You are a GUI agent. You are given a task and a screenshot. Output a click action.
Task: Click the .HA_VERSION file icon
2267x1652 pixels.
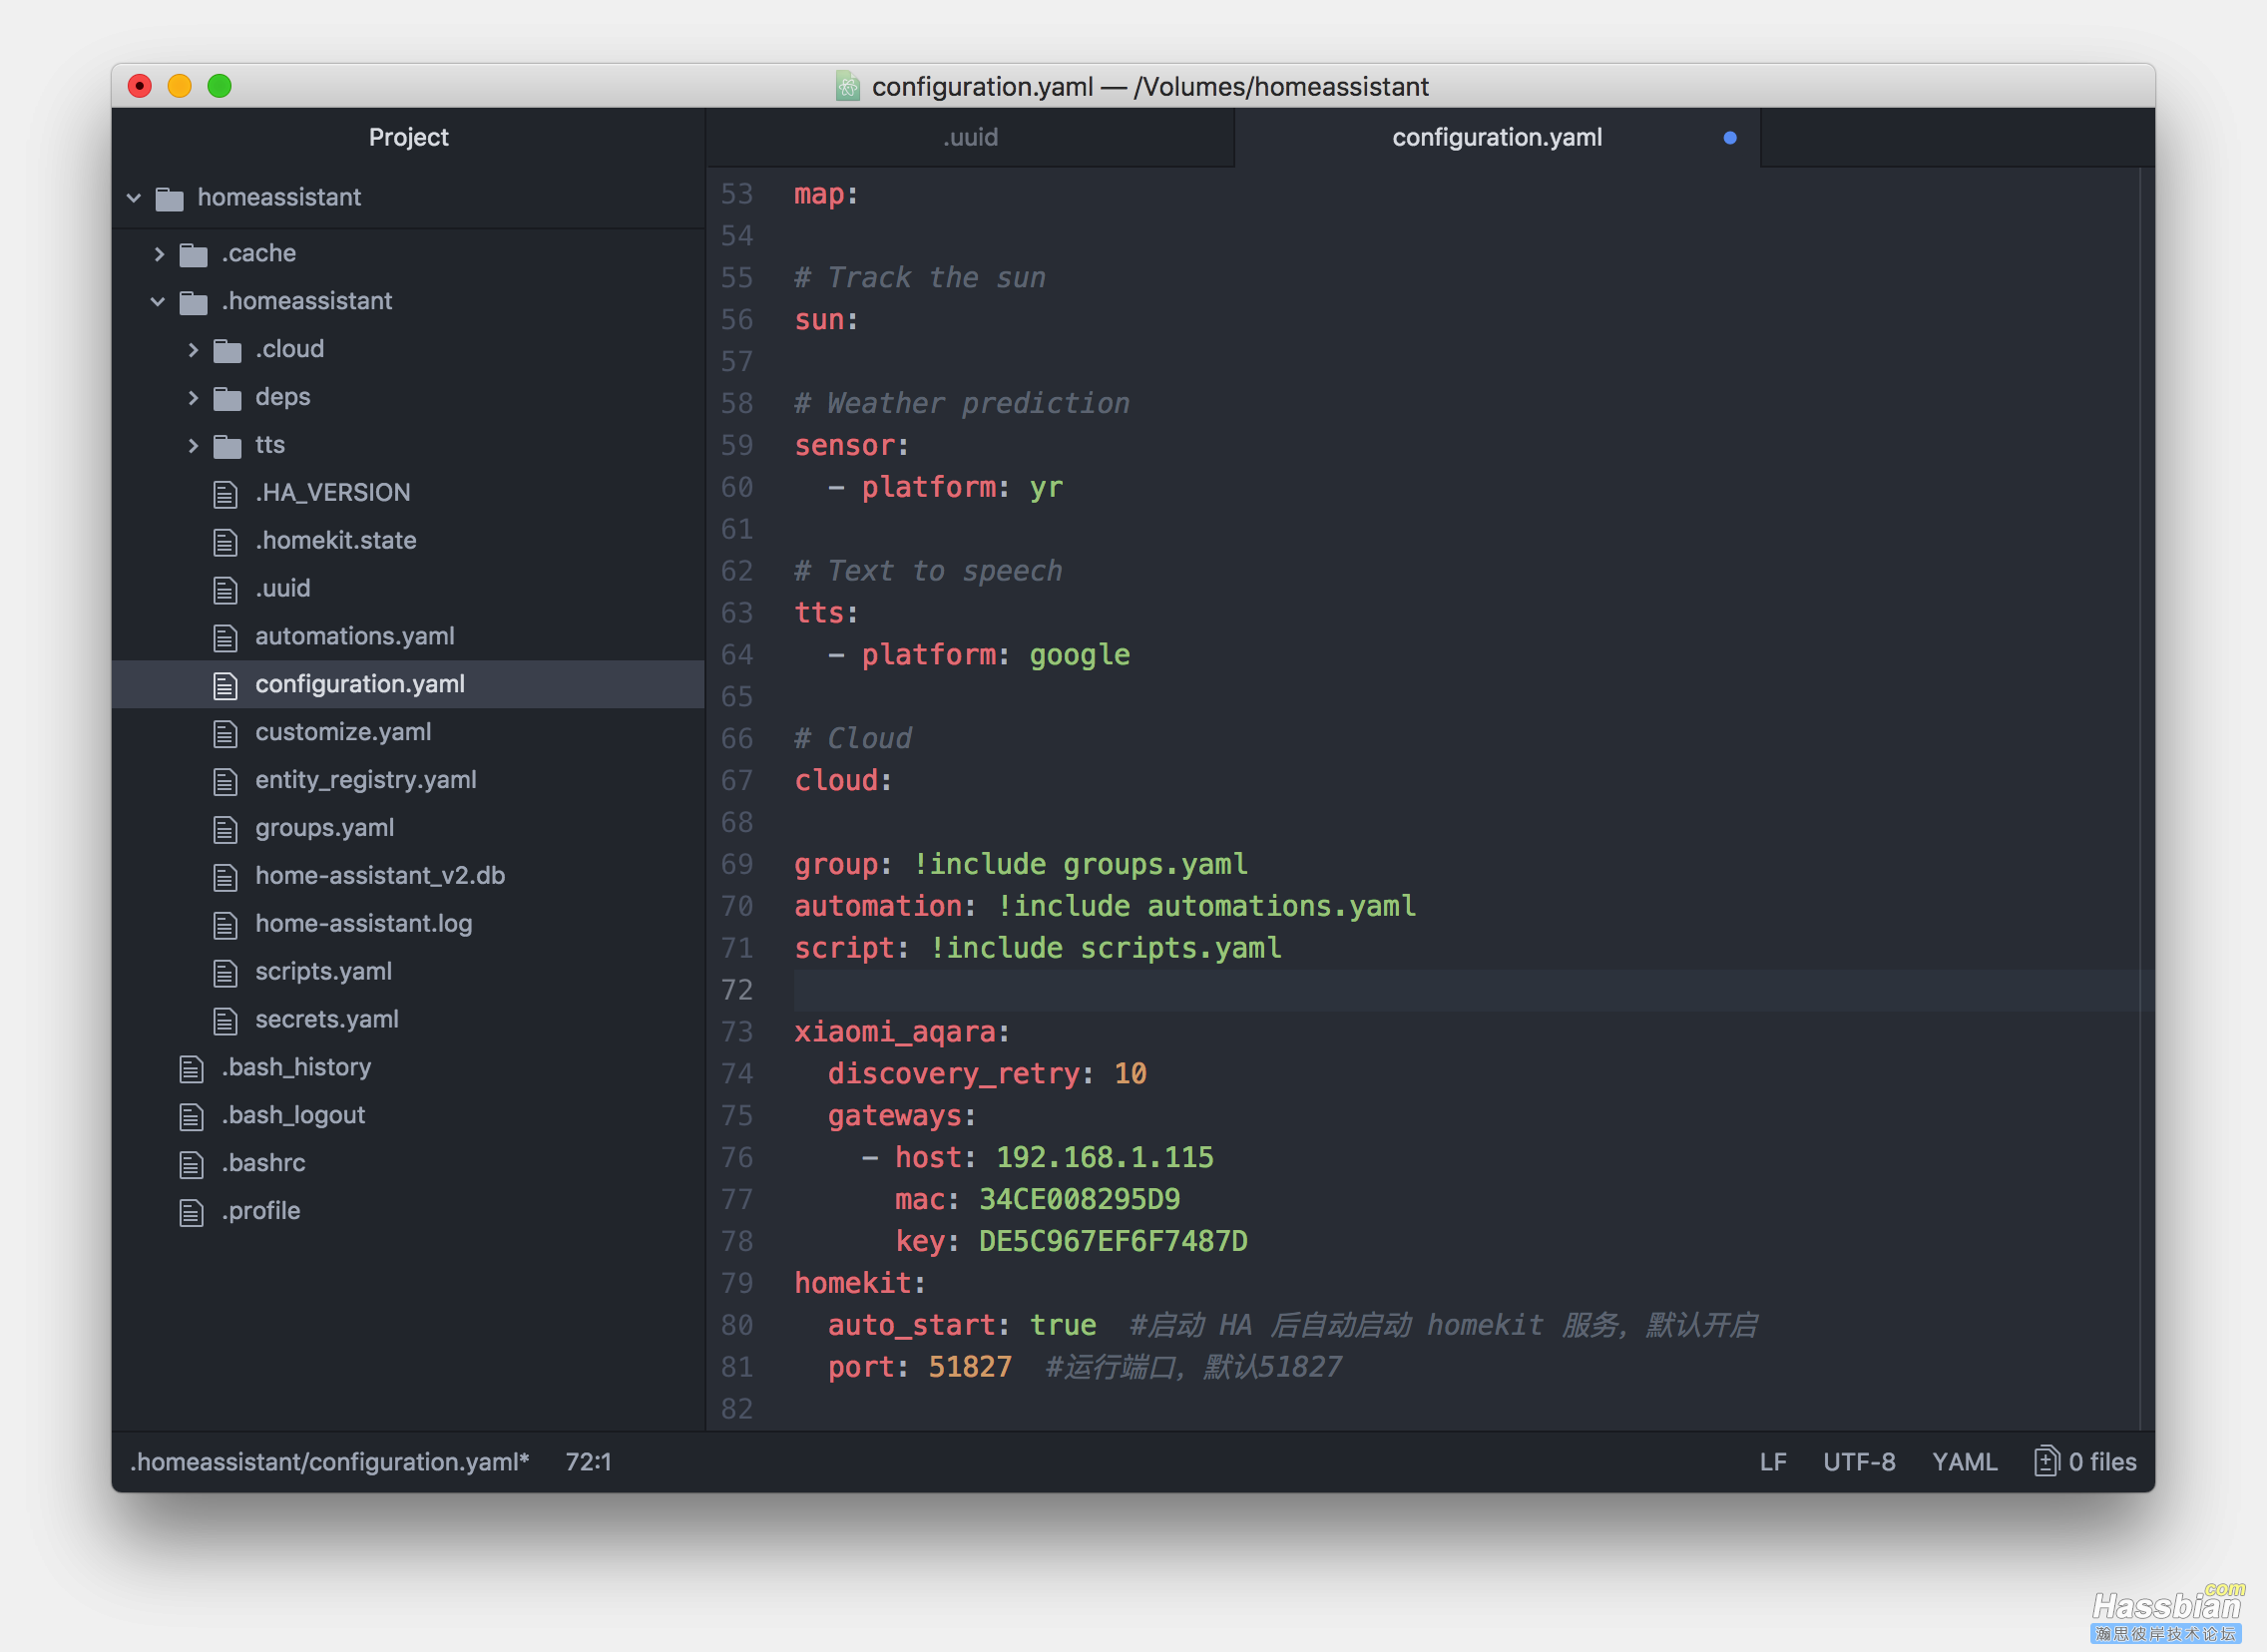tap(226, 494)
